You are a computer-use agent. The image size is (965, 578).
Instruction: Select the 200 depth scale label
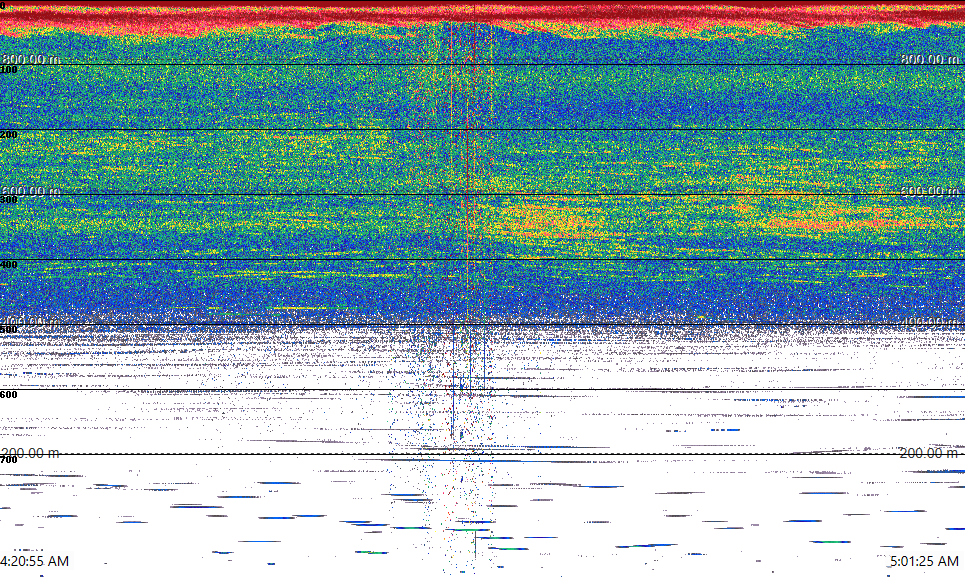pos(9,135)
